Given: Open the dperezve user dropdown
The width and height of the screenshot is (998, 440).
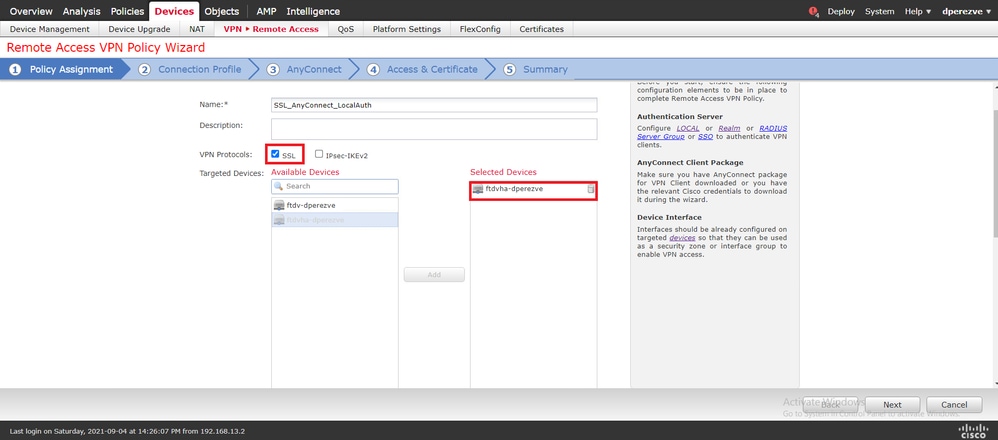Looking at the screenshot, I should pos(966,11).
